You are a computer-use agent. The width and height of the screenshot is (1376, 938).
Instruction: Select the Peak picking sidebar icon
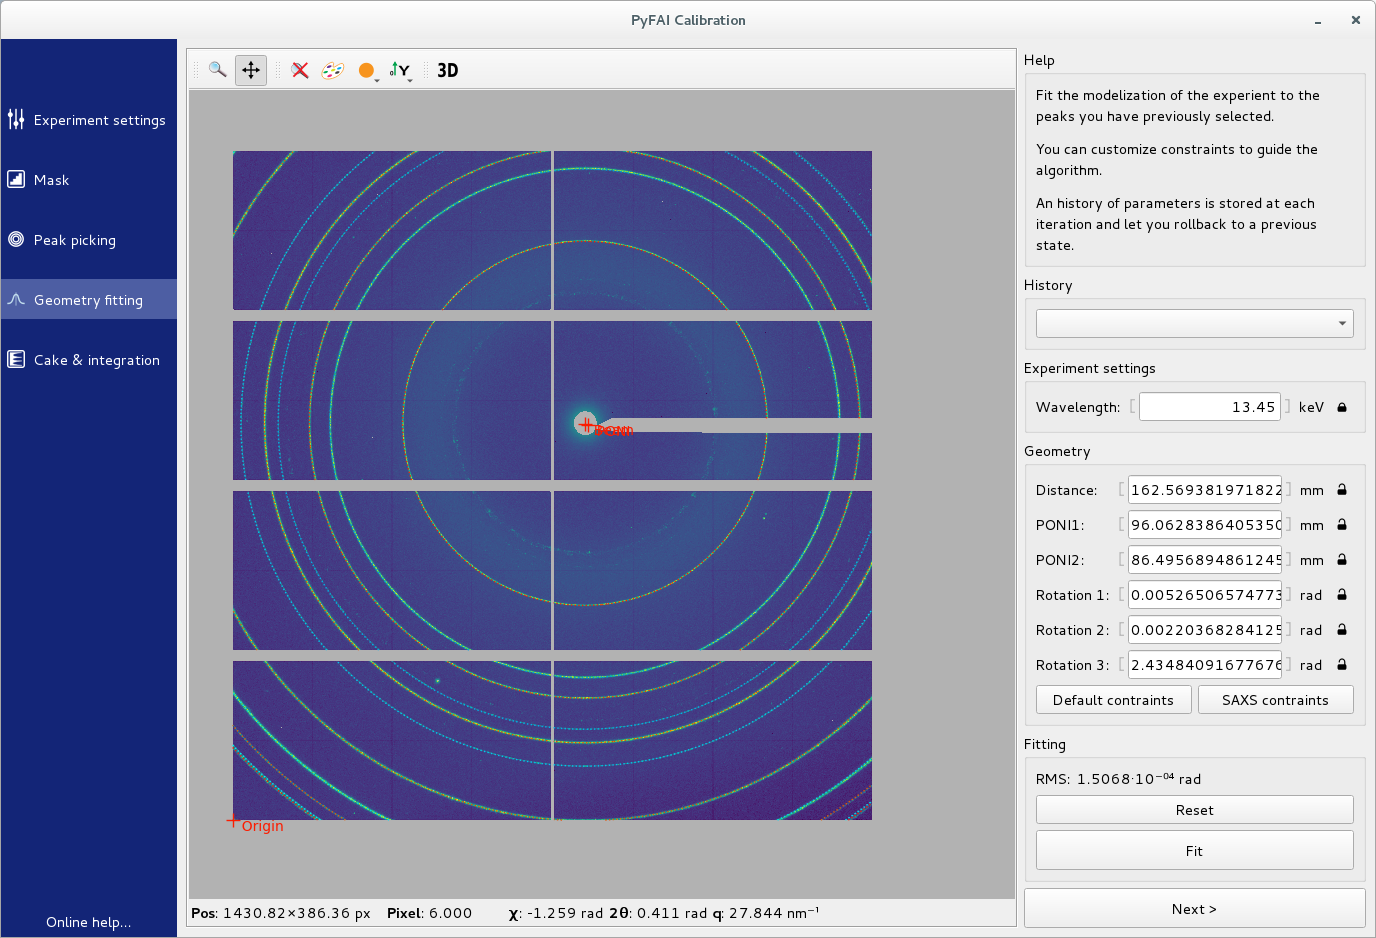pos(16,239)
